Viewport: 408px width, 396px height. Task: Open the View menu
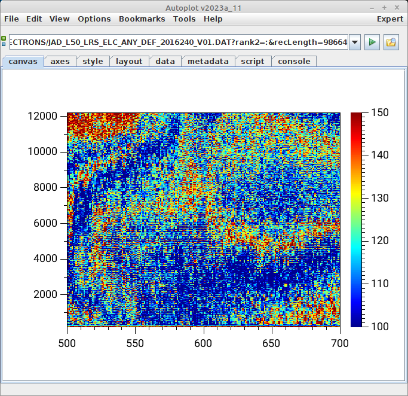coord(60,19)
